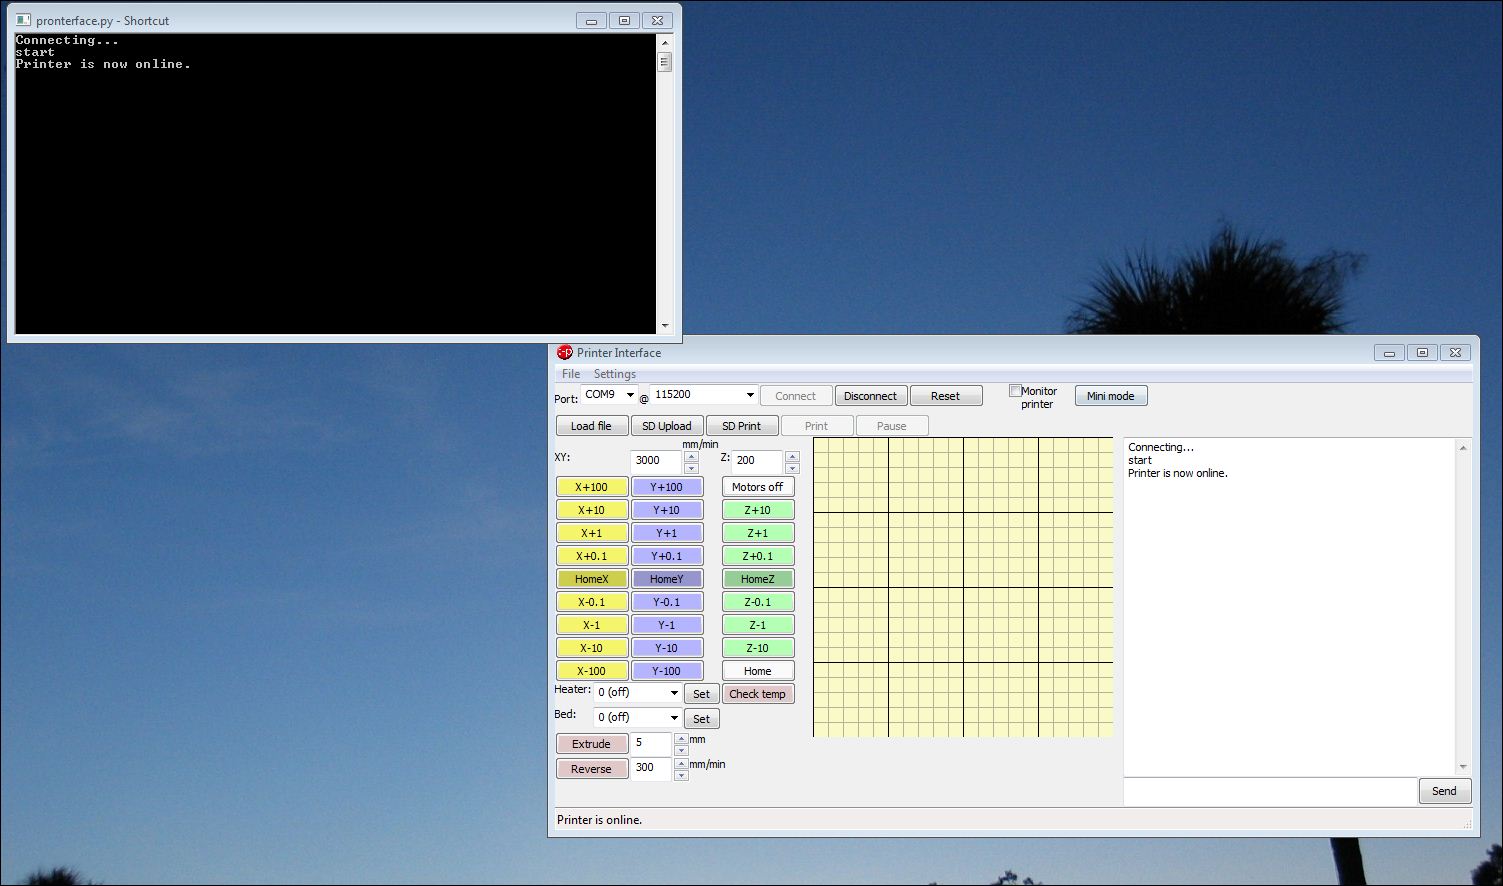Raise the Z axis using Z+1
The height and width of the screenshot is (886, 1503).
[757, 533]
